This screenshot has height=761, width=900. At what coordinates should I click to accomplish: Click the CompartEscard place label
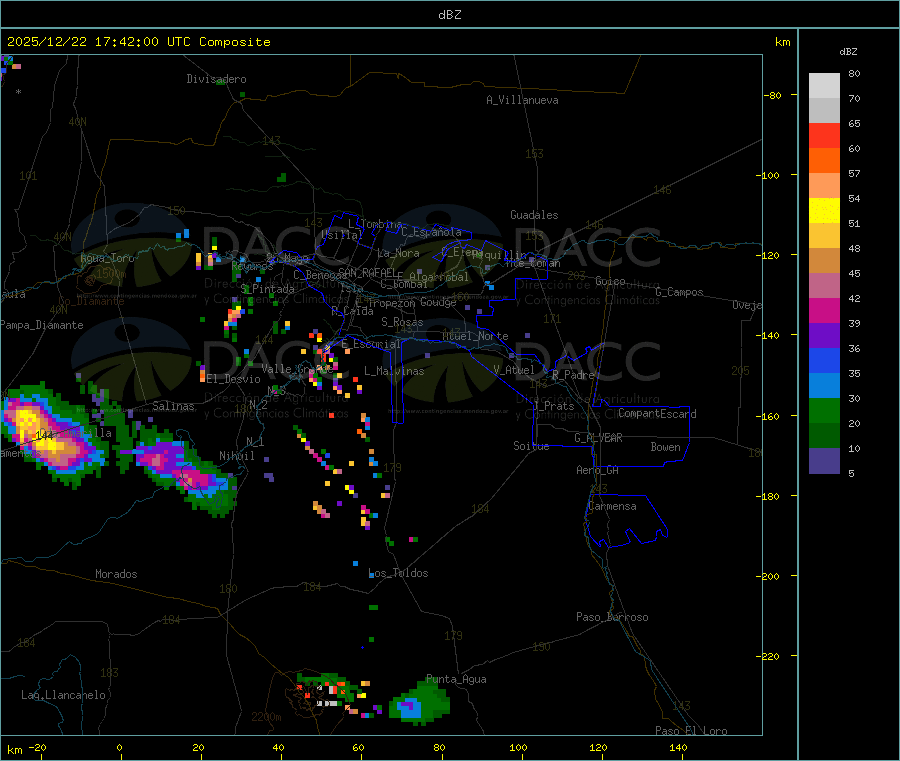tap(657, 414)
